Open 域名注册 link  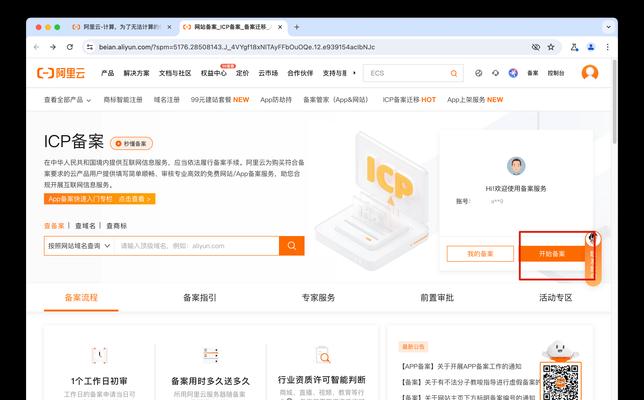[167, 100]
